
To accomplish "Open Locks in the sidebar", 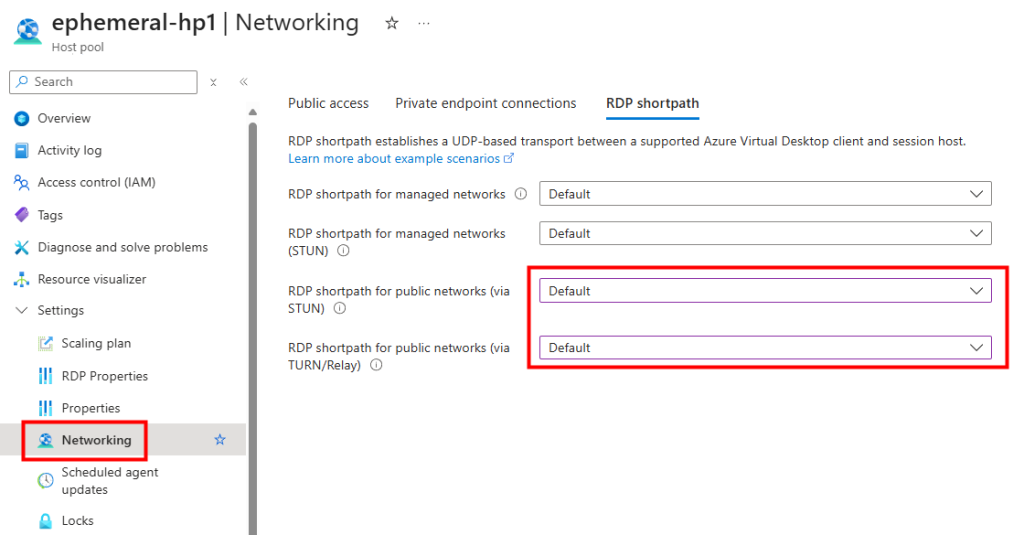I will [78, 521].
